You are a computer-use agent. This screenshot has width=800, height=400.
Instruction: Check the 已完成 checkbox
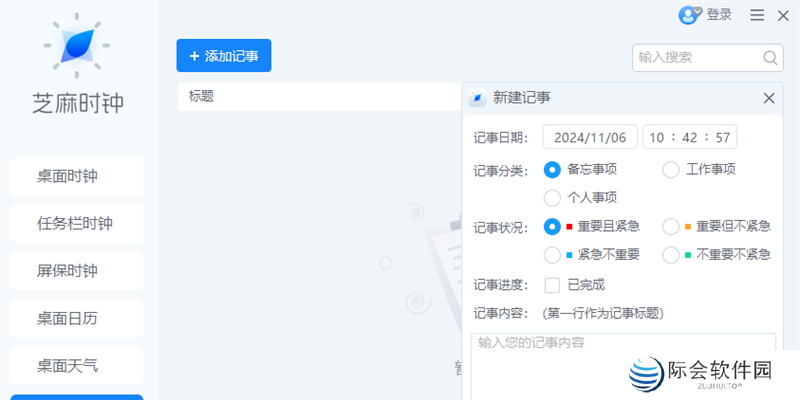pyautogui.click(x=552, y=285)
